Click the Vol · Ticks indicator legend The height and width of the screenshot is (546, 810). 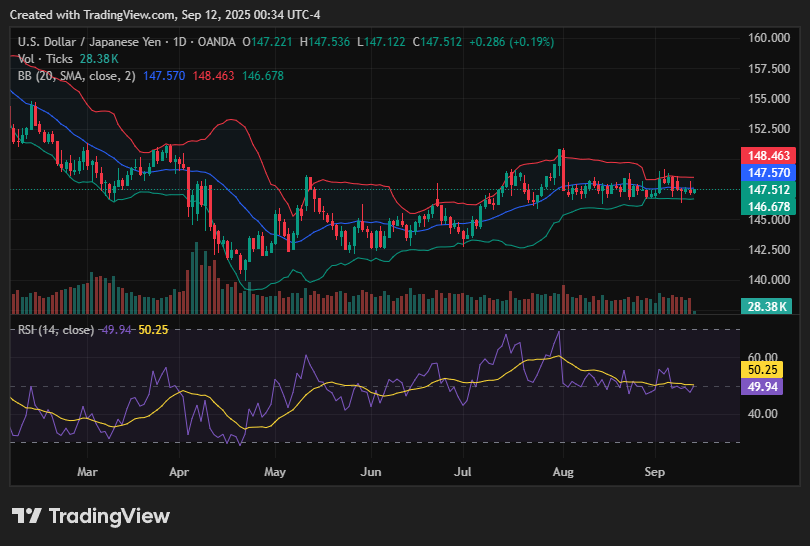pos(45,59)
